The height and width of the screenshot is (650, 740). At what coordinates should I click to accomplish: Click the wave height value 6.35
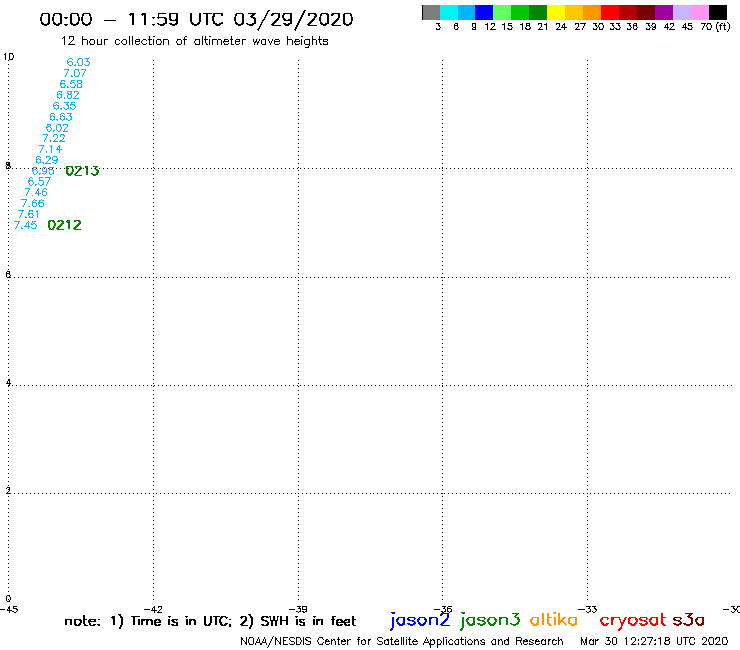click(x=65, y=106)
